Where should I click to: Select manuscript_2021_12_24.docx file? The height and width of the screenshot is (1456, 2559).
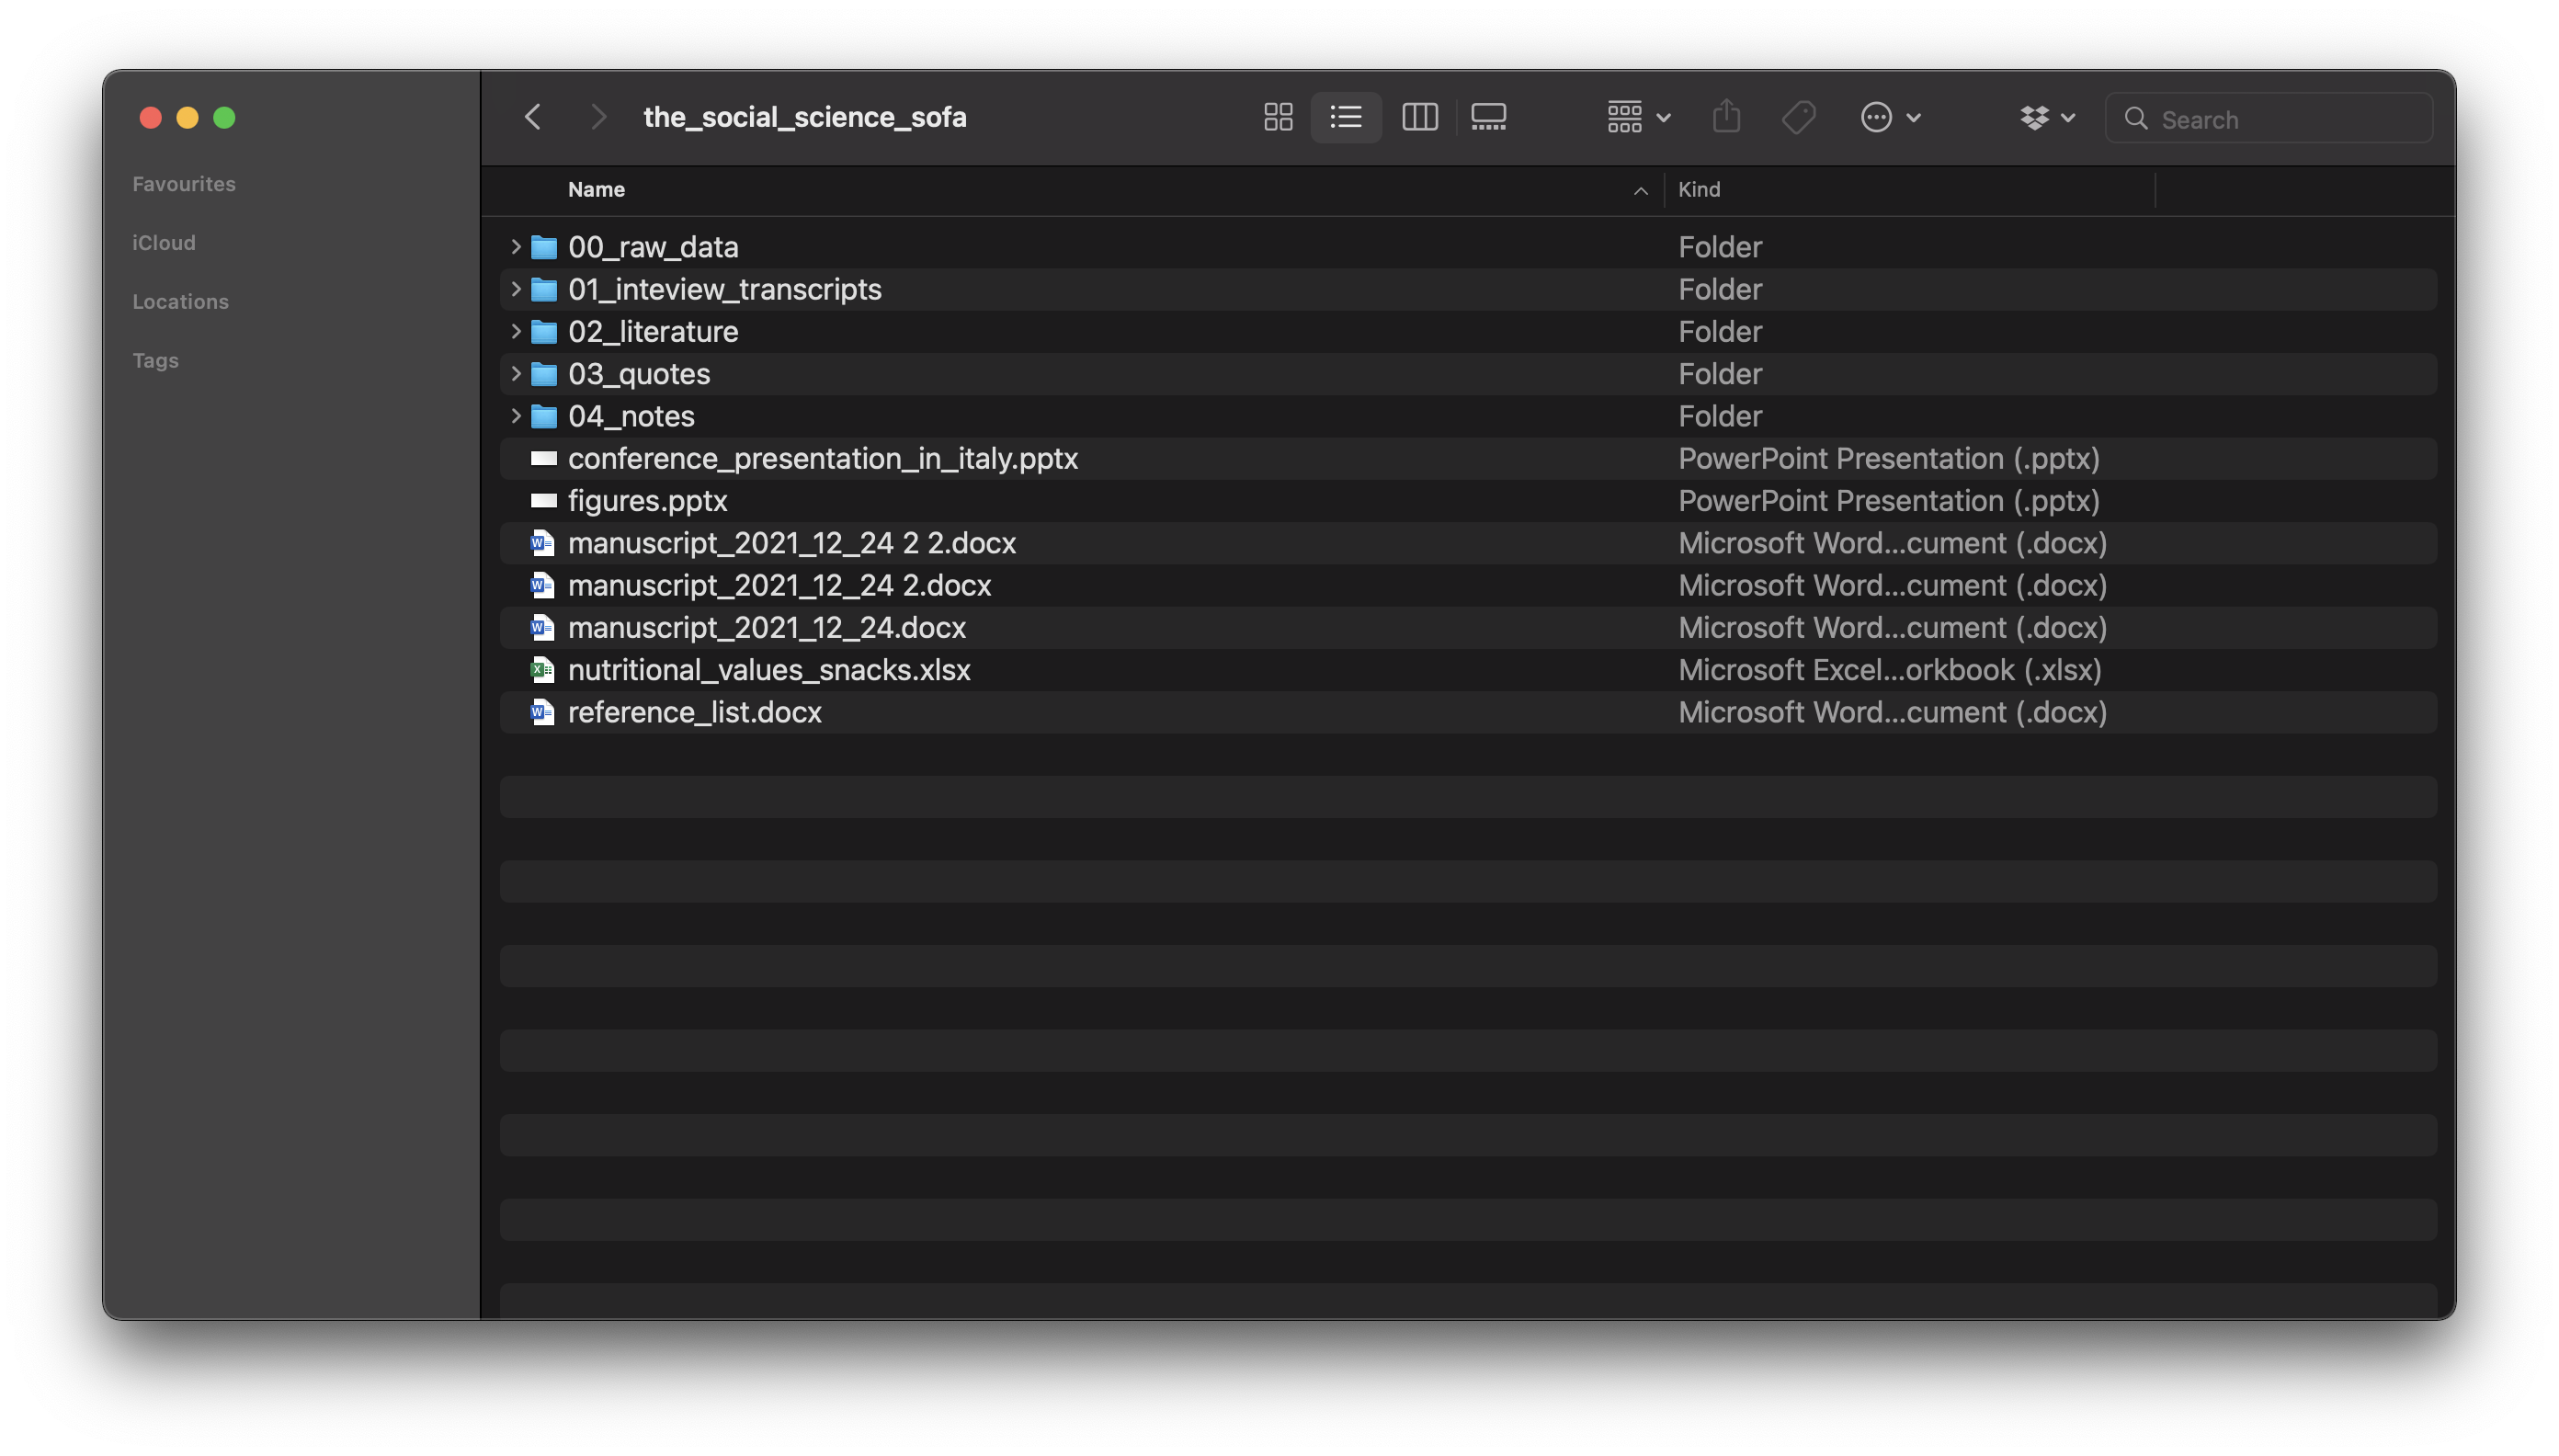(765, 626)
